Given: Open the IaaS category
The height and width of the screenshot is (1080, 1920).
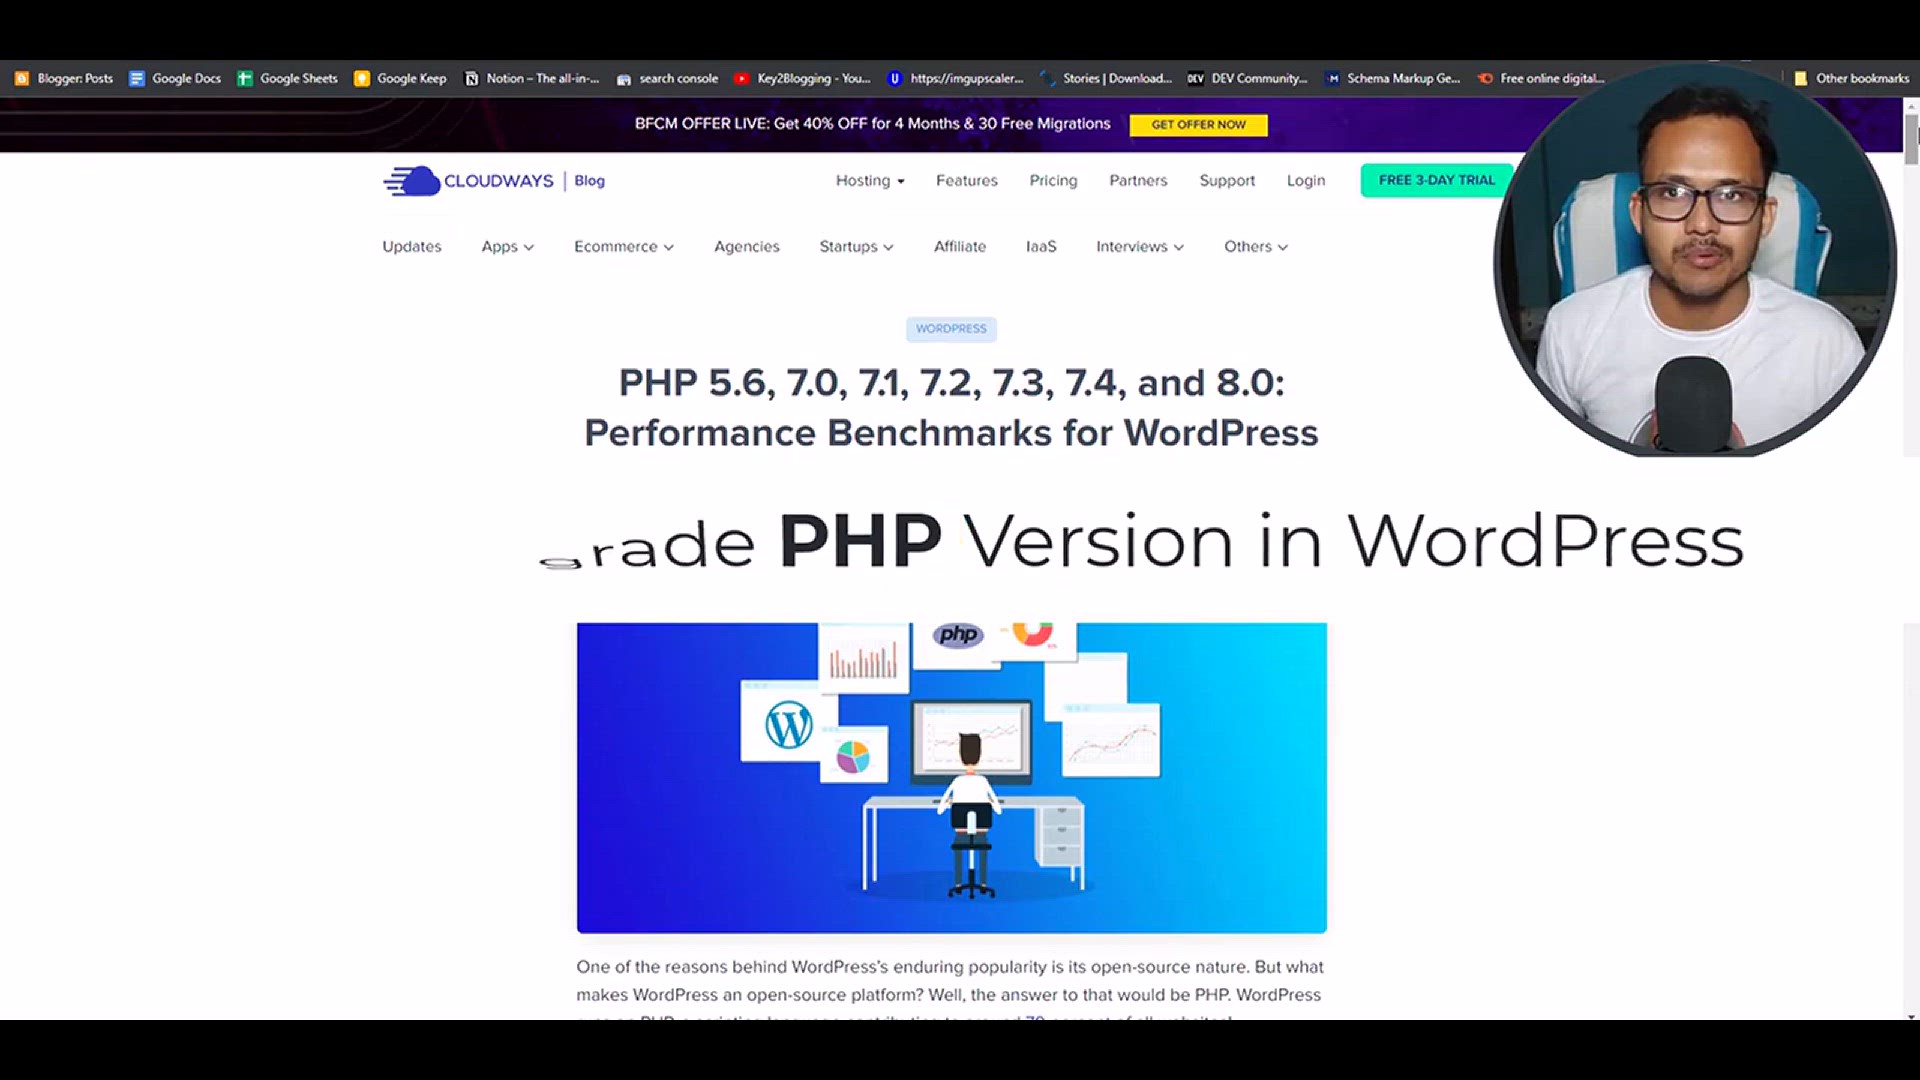Looking at the screenshot, I should point(1041,246).
